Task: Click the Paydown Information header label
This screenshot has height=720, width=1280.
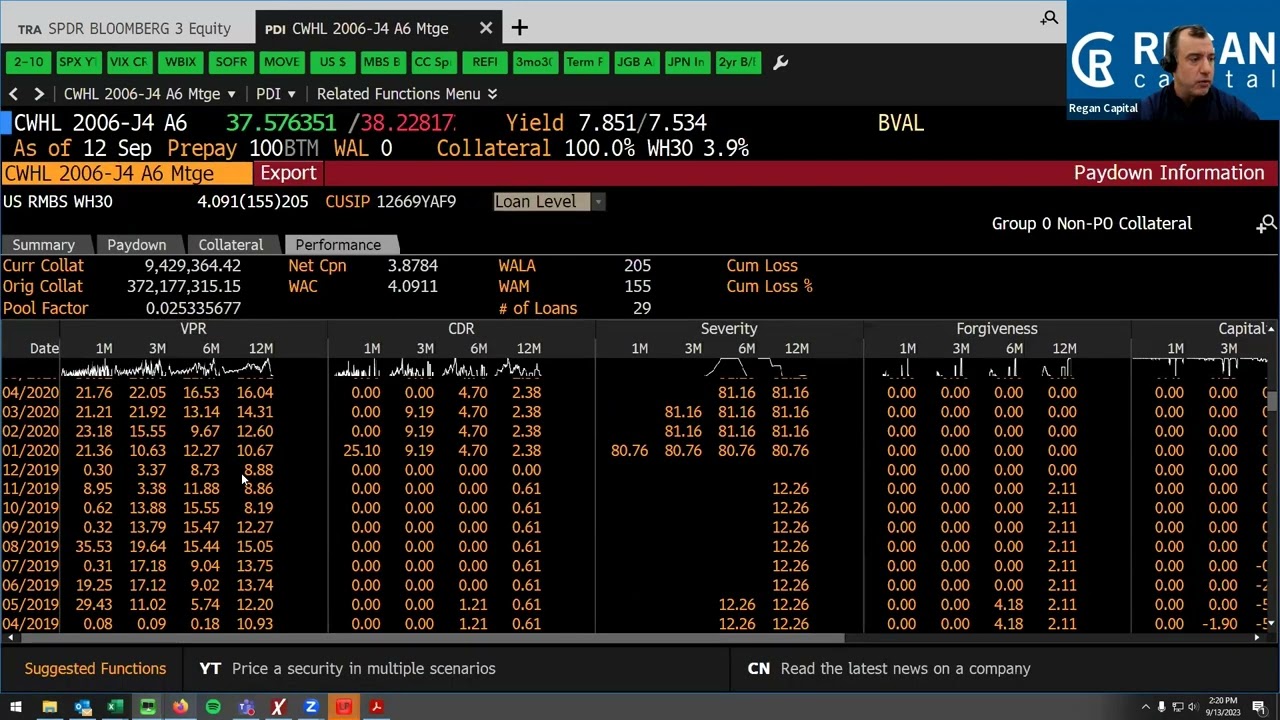Action: [1169, 173]
